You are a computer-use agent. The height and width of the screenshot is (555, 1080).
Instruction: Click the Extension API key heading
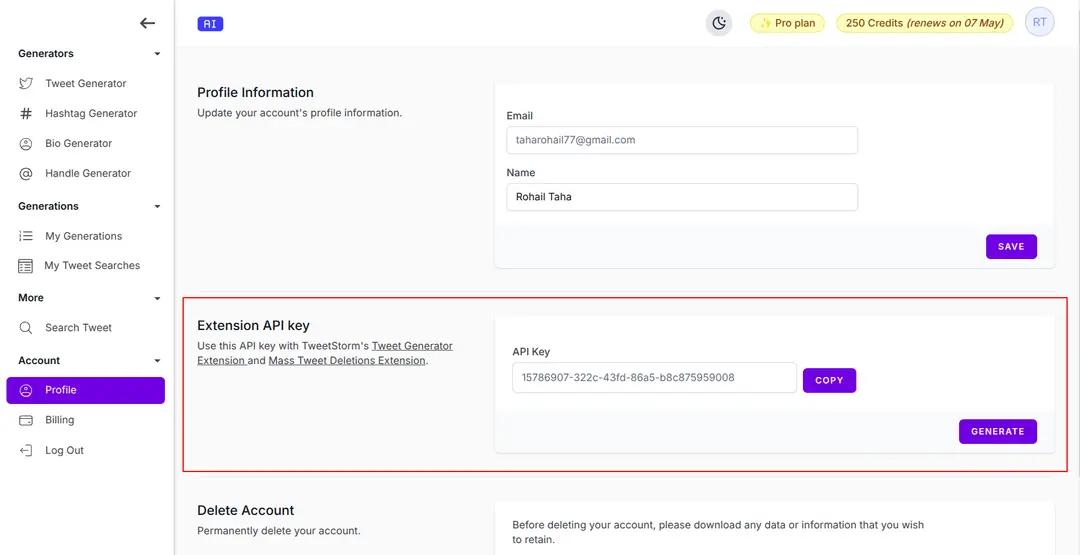(x=253, y=326)
